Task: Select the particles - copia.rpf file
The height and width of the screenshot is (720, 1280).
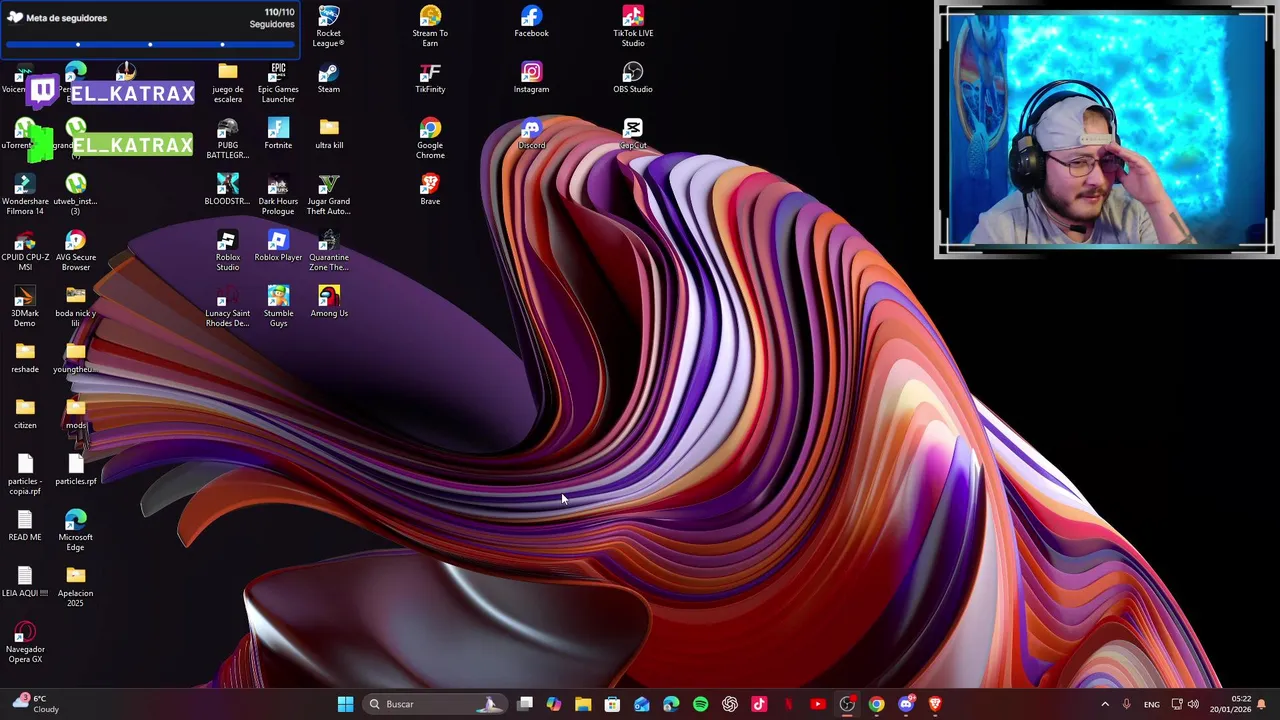Action: coord(25,474)
